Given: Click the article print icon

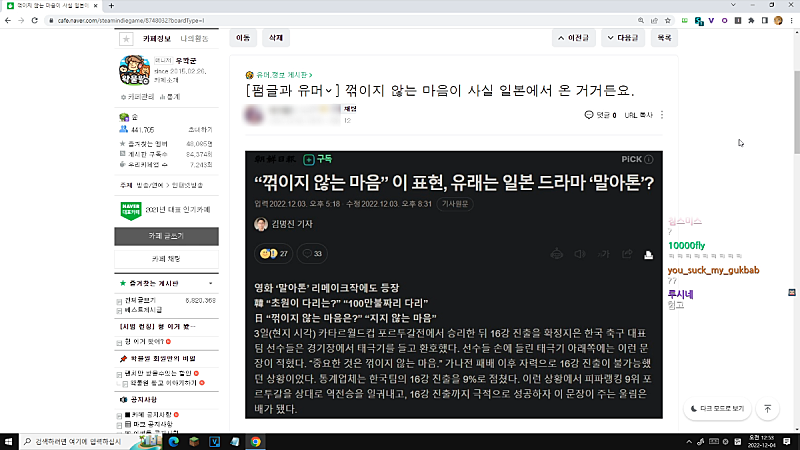Looking at the screenshot, I should pyautogui.click(x=648, y=254).
